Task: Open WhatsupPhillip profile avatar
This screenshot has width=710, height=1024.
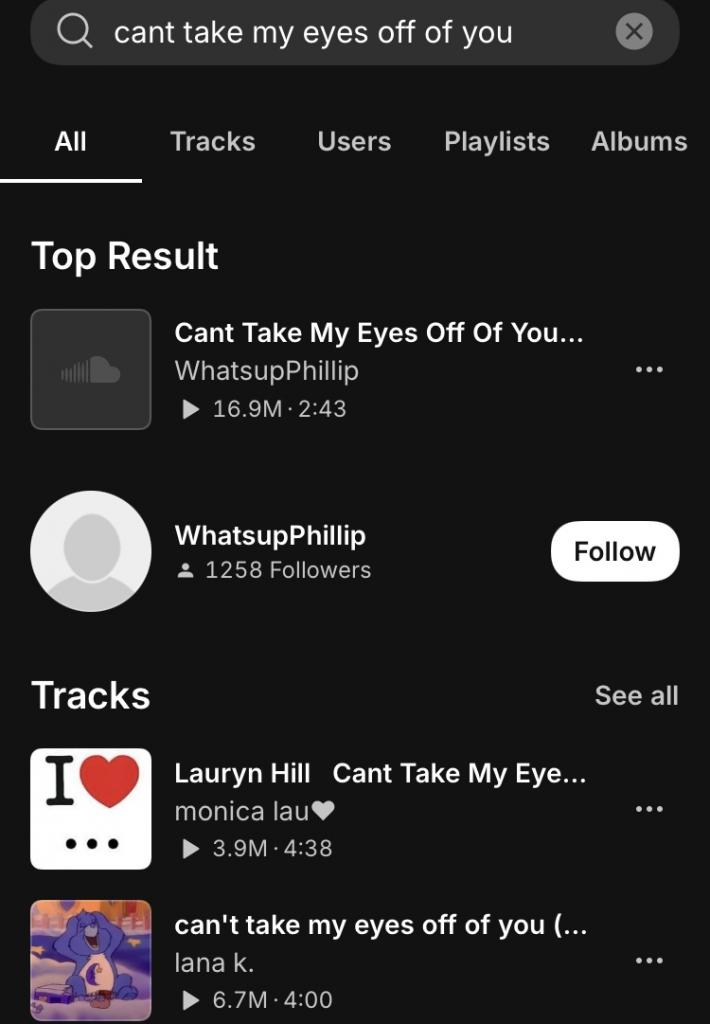Action: click(91, 551)
